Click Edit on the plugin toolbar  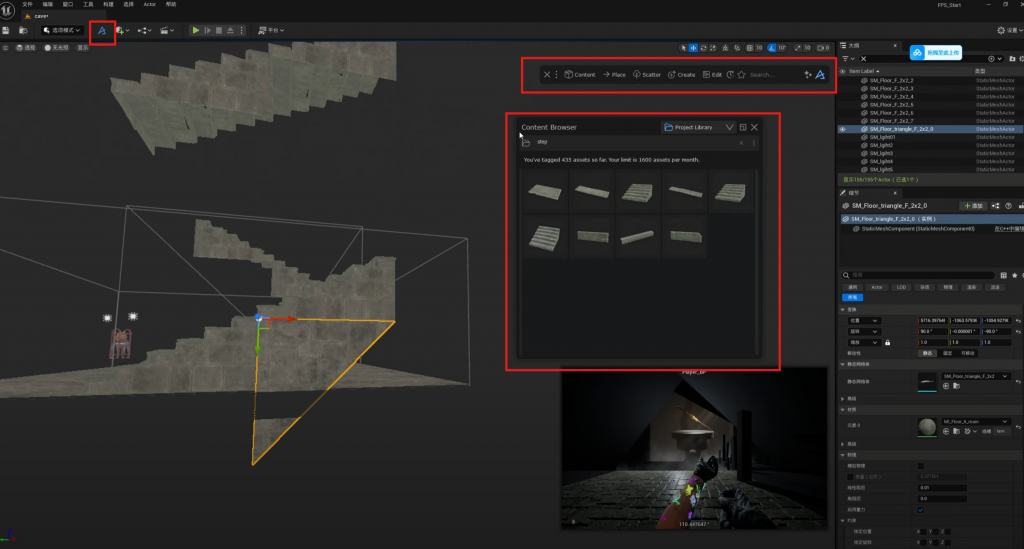[712, 74]
